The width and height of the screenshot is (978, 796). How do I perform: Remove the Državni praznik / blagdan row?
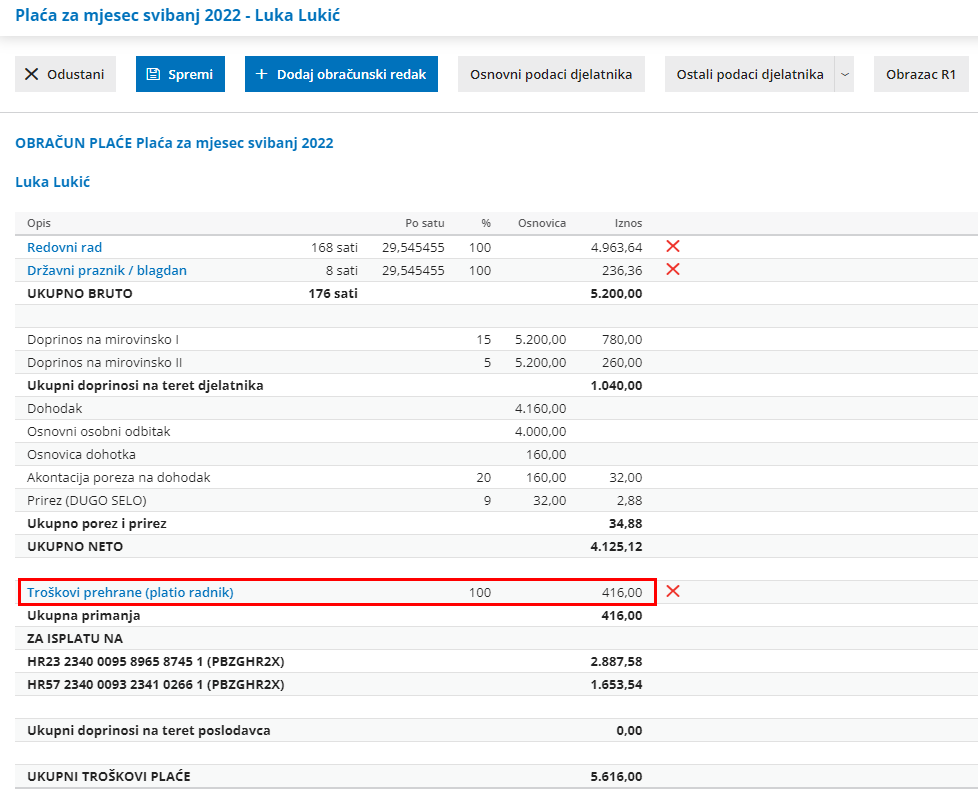[x=673, y=269]
